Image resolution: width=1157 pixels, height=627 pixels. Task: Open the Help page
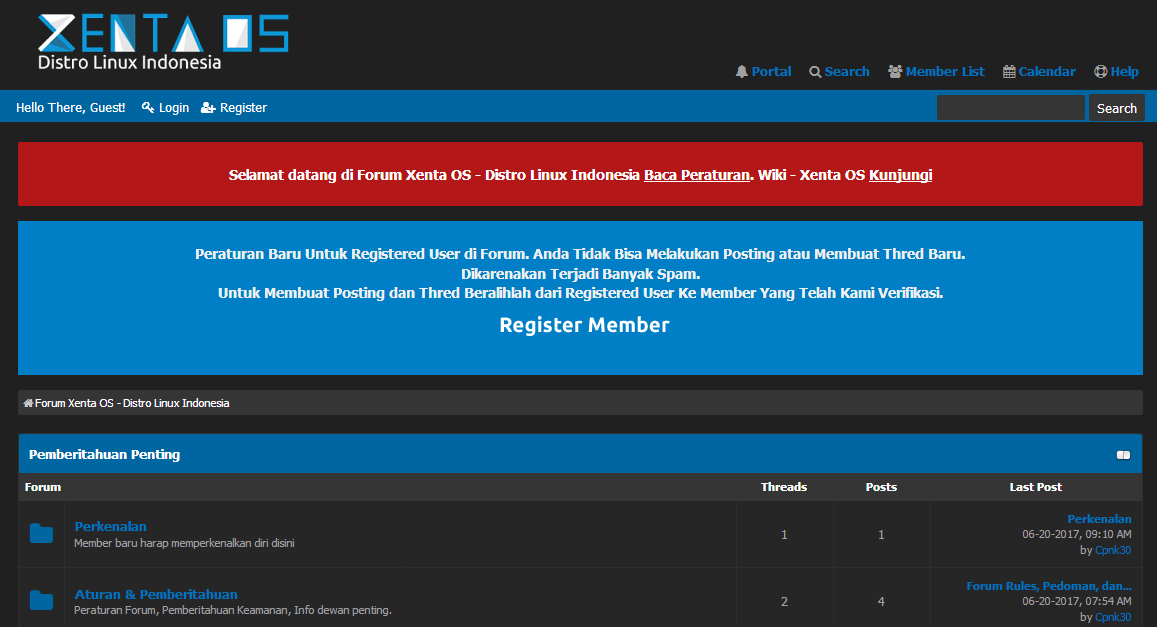(1125, 72)
